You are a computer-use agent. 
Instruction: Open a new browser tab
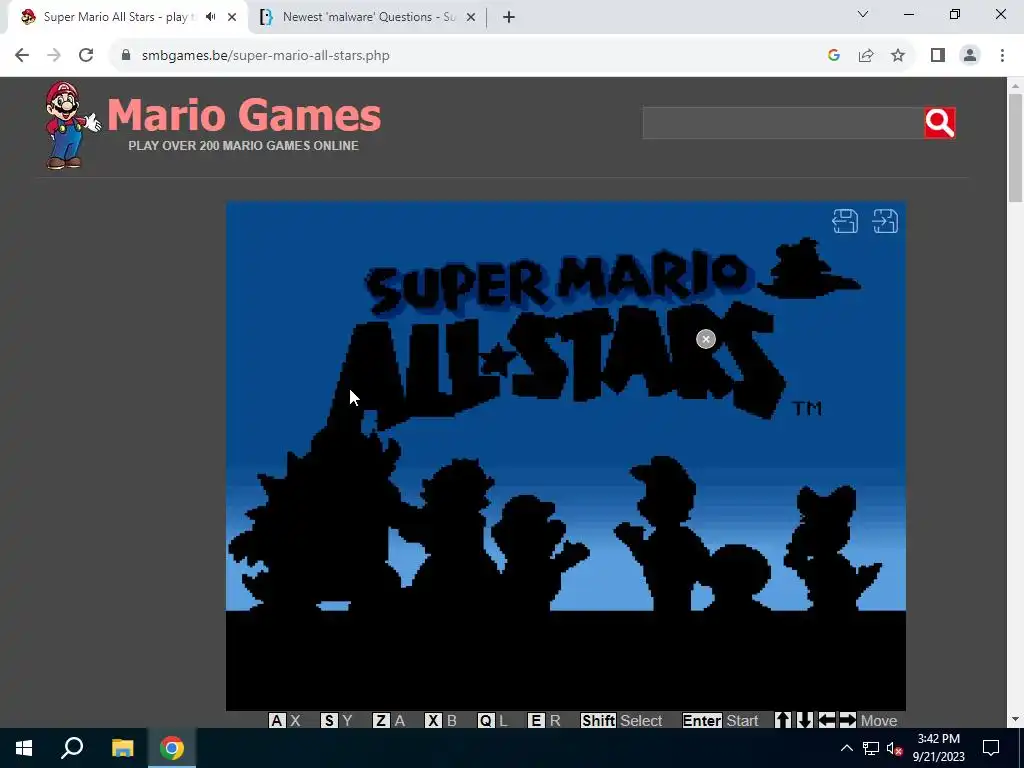tap(509, 18)
